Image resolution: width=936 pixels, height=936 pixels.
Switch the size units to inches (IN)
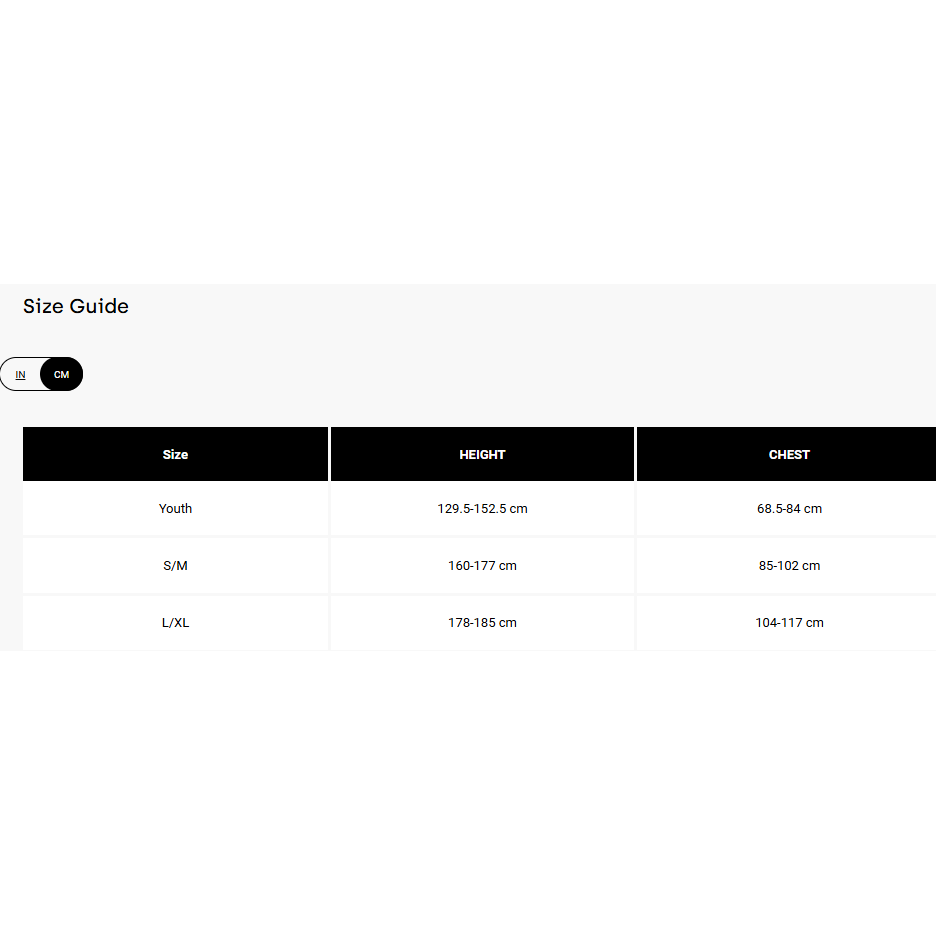[20, 374]
